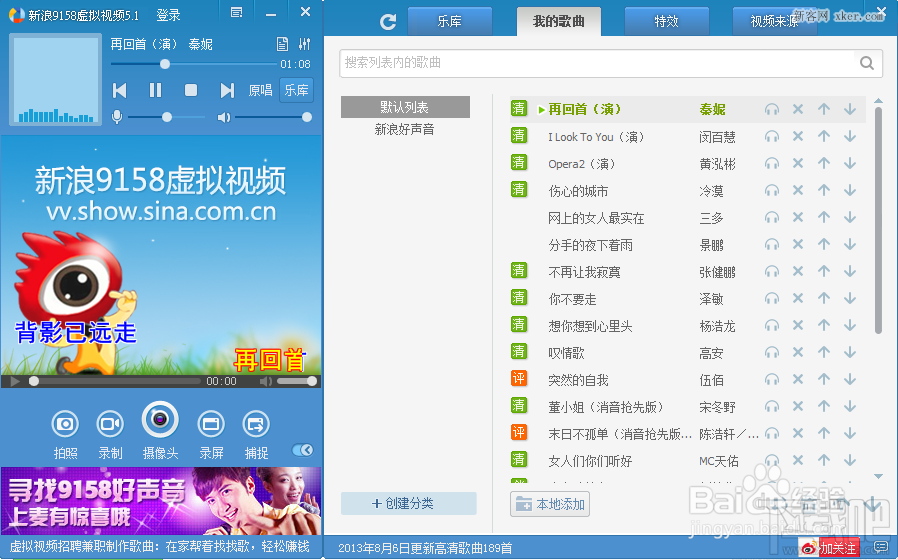The width and height of the screenshot is (898, 560).
Task: Open the 摄像头 camera icon
Action: point(160,420)
